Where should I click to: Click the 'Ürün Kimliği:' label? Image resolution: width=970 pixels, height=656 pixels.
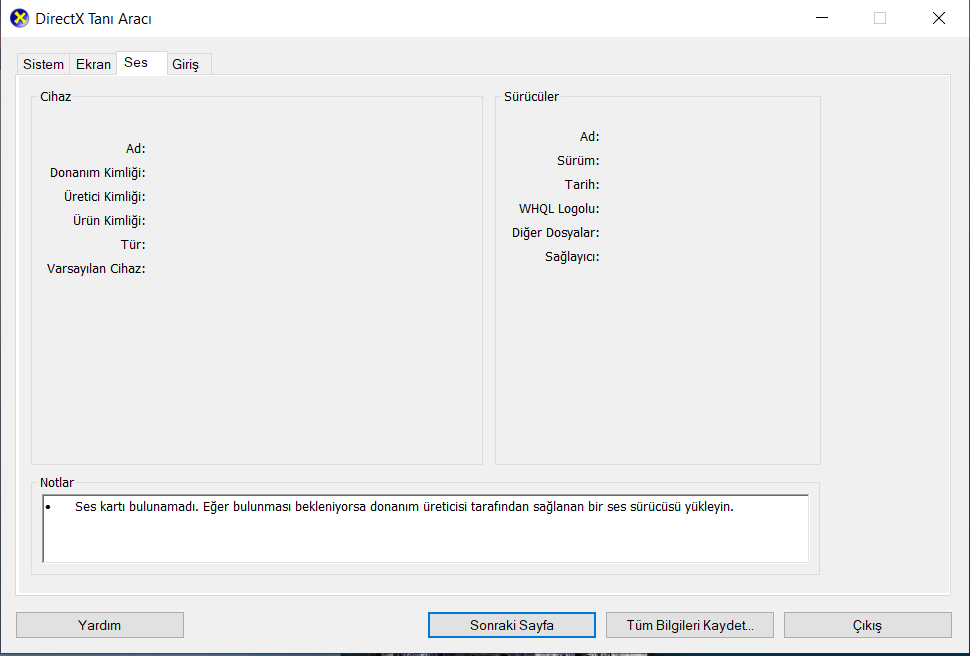(109, 221)
